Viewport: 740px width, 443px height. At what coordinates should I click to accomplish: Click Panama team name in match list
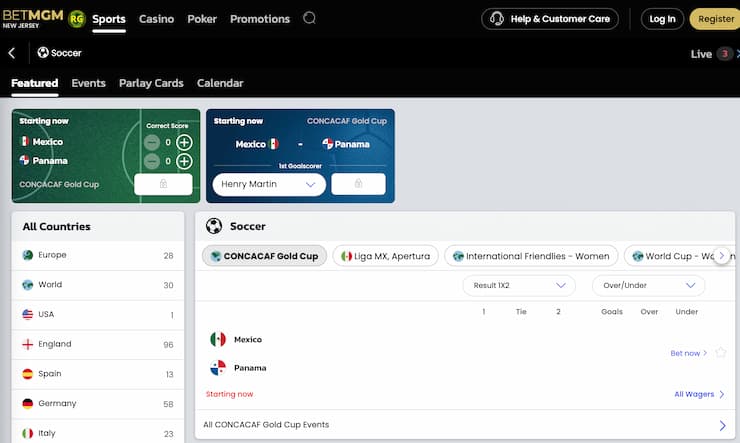[x=250, y=368]
